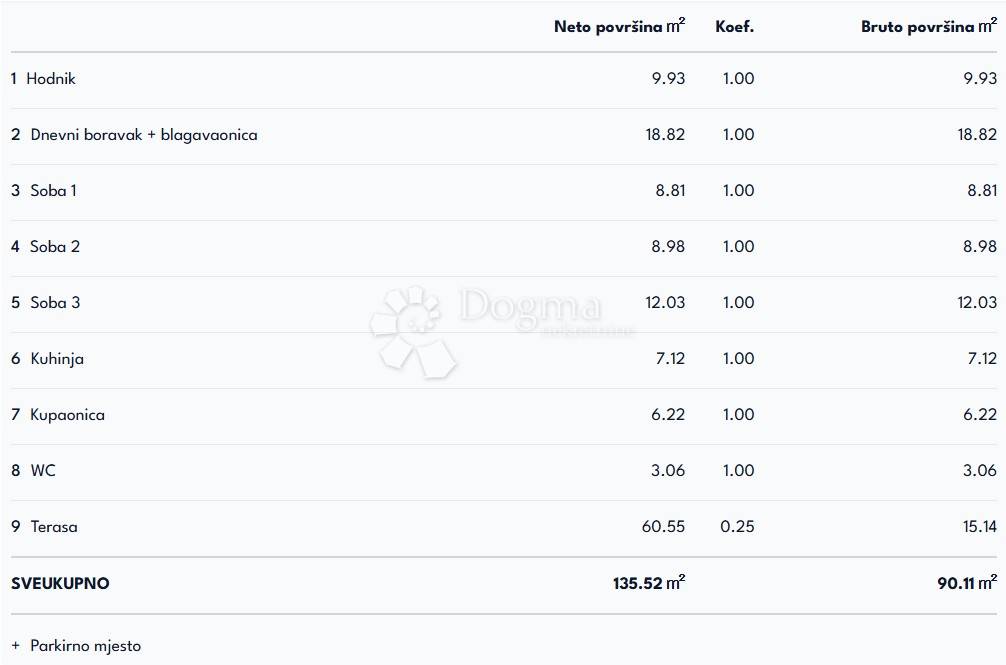
Task: Click the WC row label
Action: [43, 471]
